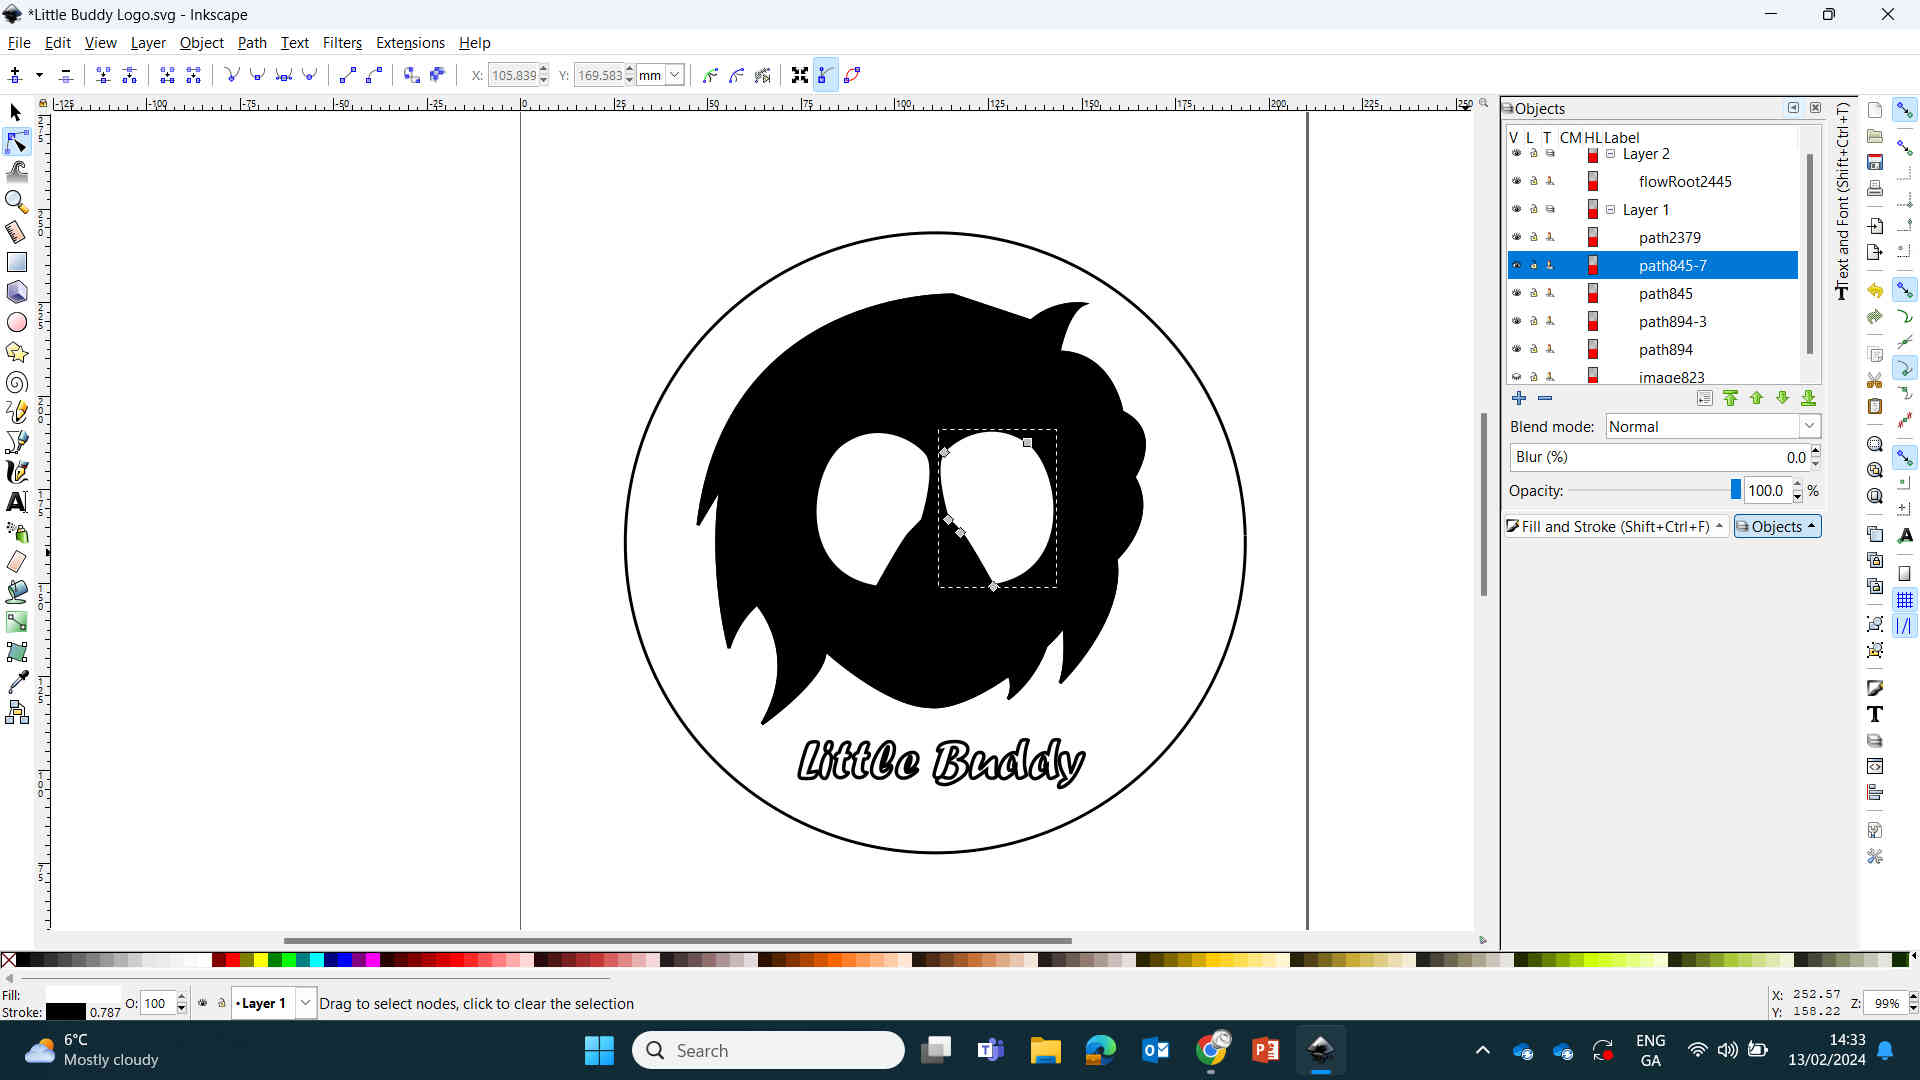Screen dimensions: 1920x1080
Task: Select the image823 object row
Action: pos(1652,376)
